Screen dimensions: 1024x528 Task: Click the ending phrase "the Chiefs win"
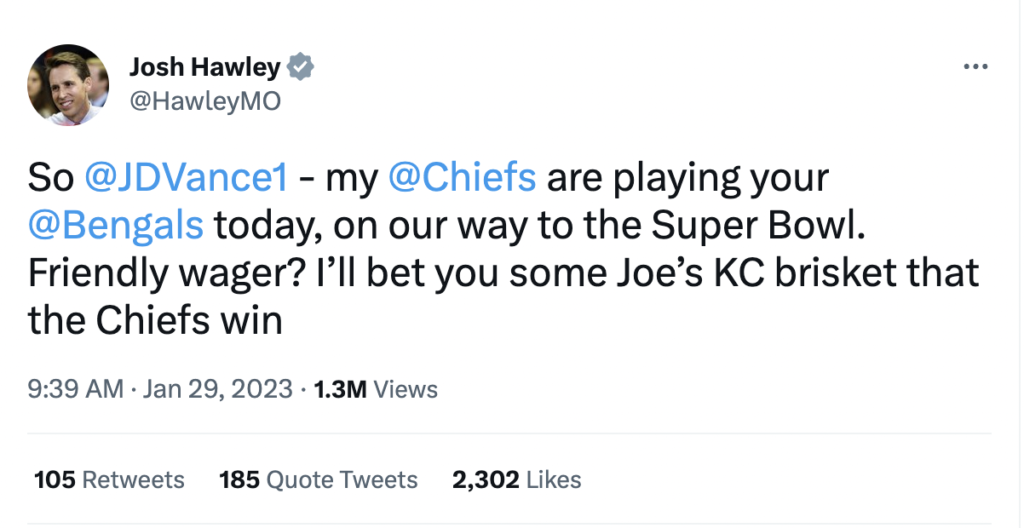[x=143, y=321]
